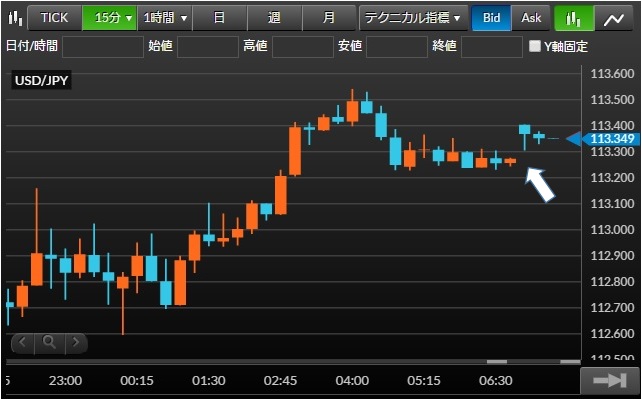Click the 02:45 time axis label
The width and height of the screenshot is (642, 399).
[x=280, y=381]
